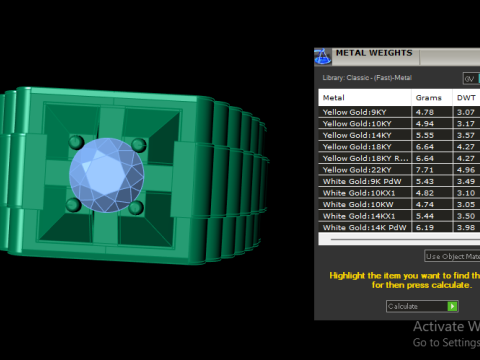Click the 5.55 grams value
Viewport: 480px width, 360px height.
pos(425,135)
